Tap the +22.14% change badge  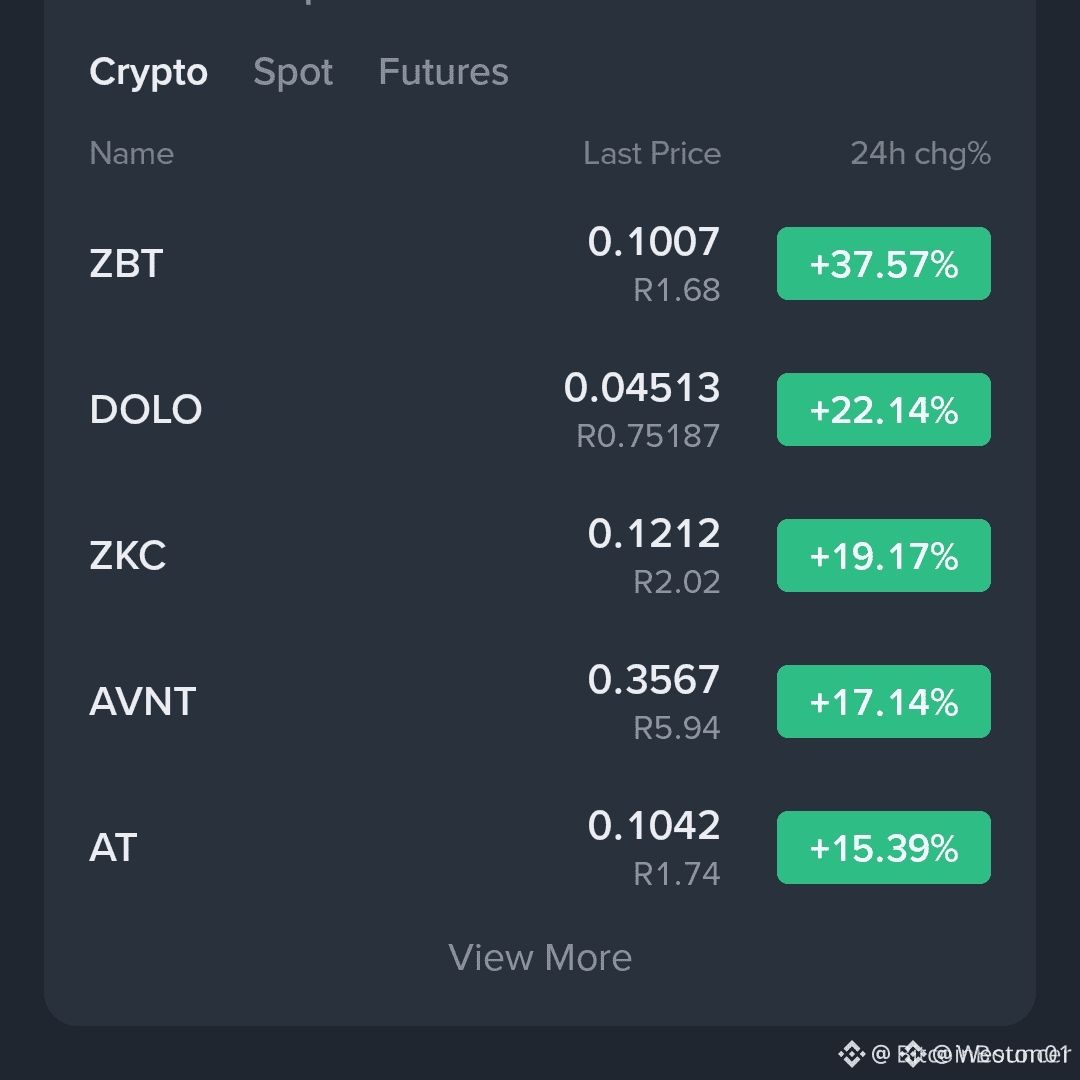click(884, 410)
